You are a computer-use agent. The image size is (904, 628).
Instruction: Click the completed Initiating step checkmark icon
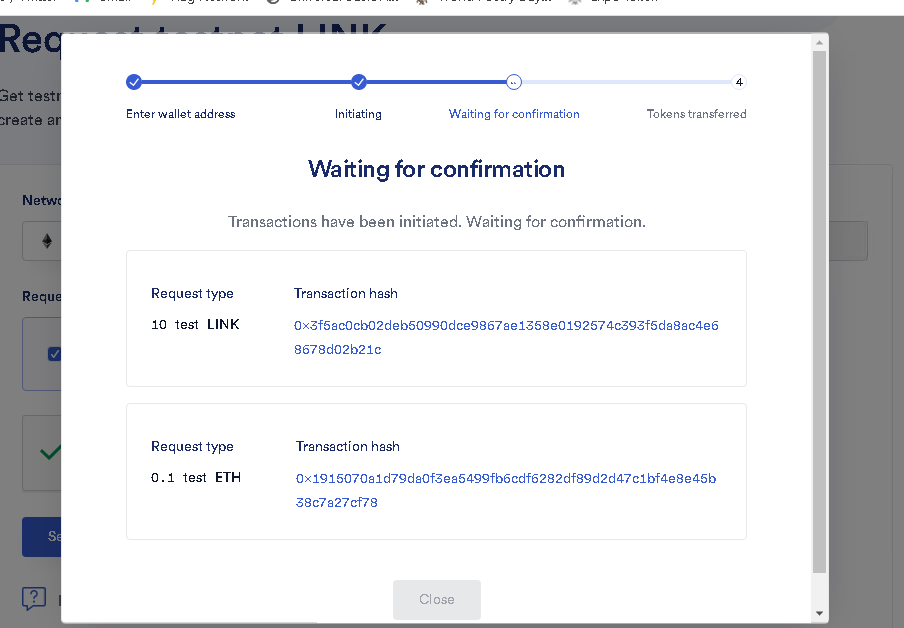[x=359, y=82]
